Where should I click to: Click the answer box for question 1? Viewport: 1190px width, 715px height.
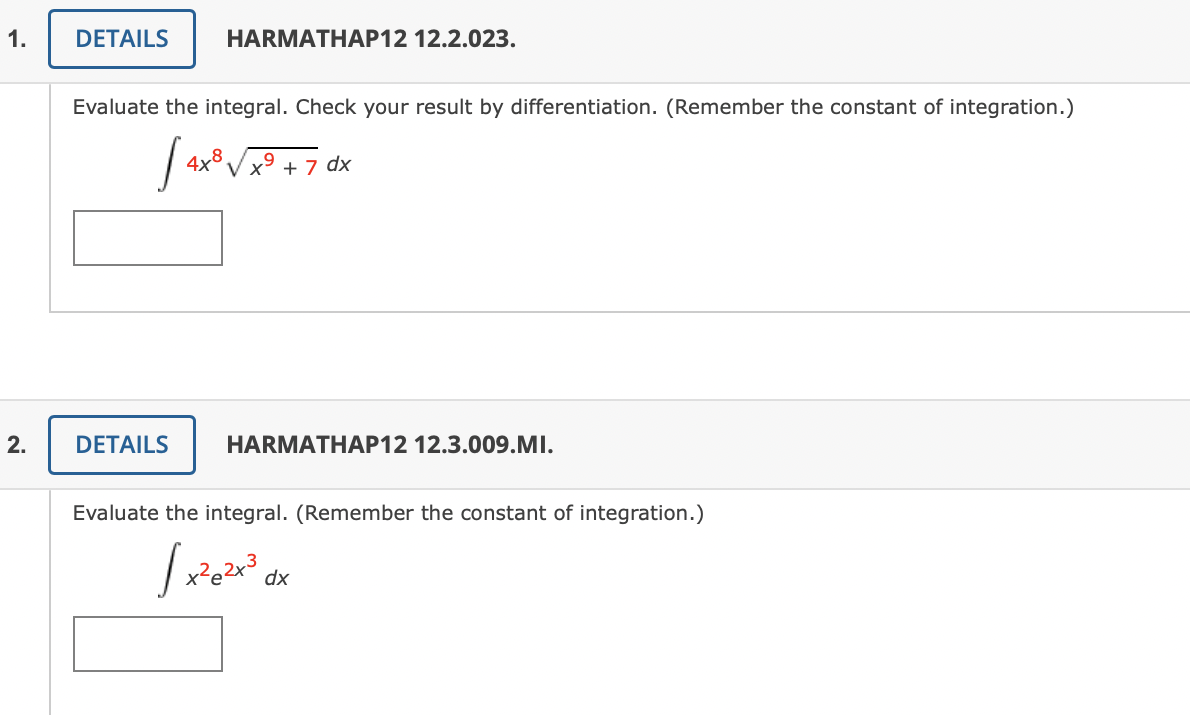tap(147, 238)
